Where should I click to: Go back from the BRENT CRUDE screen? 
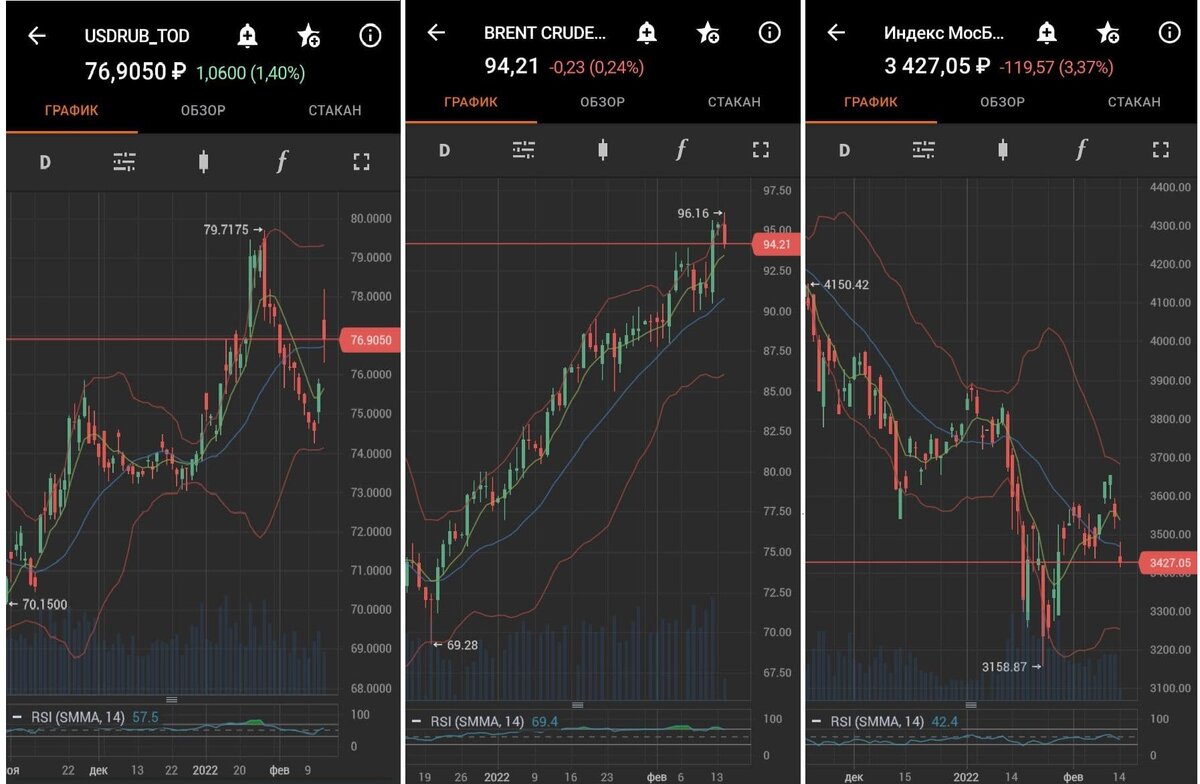(x=436, y=32)
